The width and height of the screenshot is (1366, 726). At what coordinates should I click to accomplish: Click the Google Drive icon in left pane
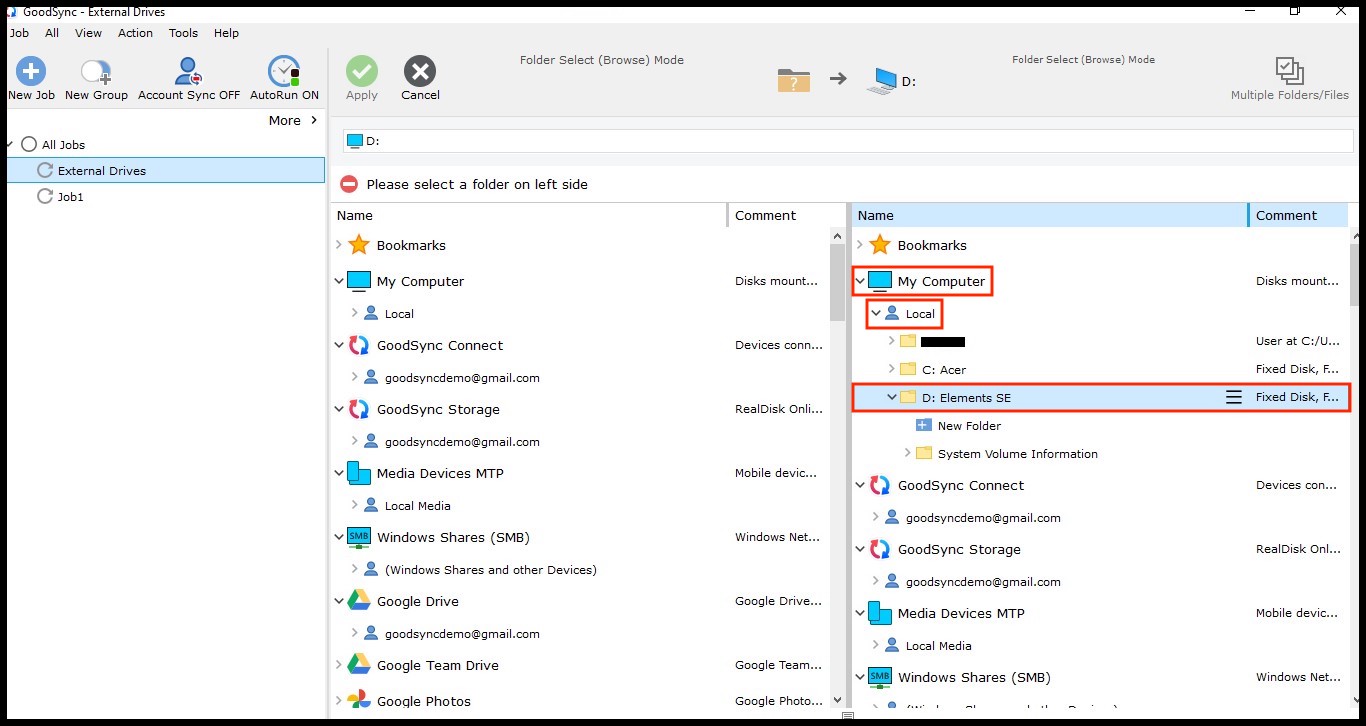[359, 601]
